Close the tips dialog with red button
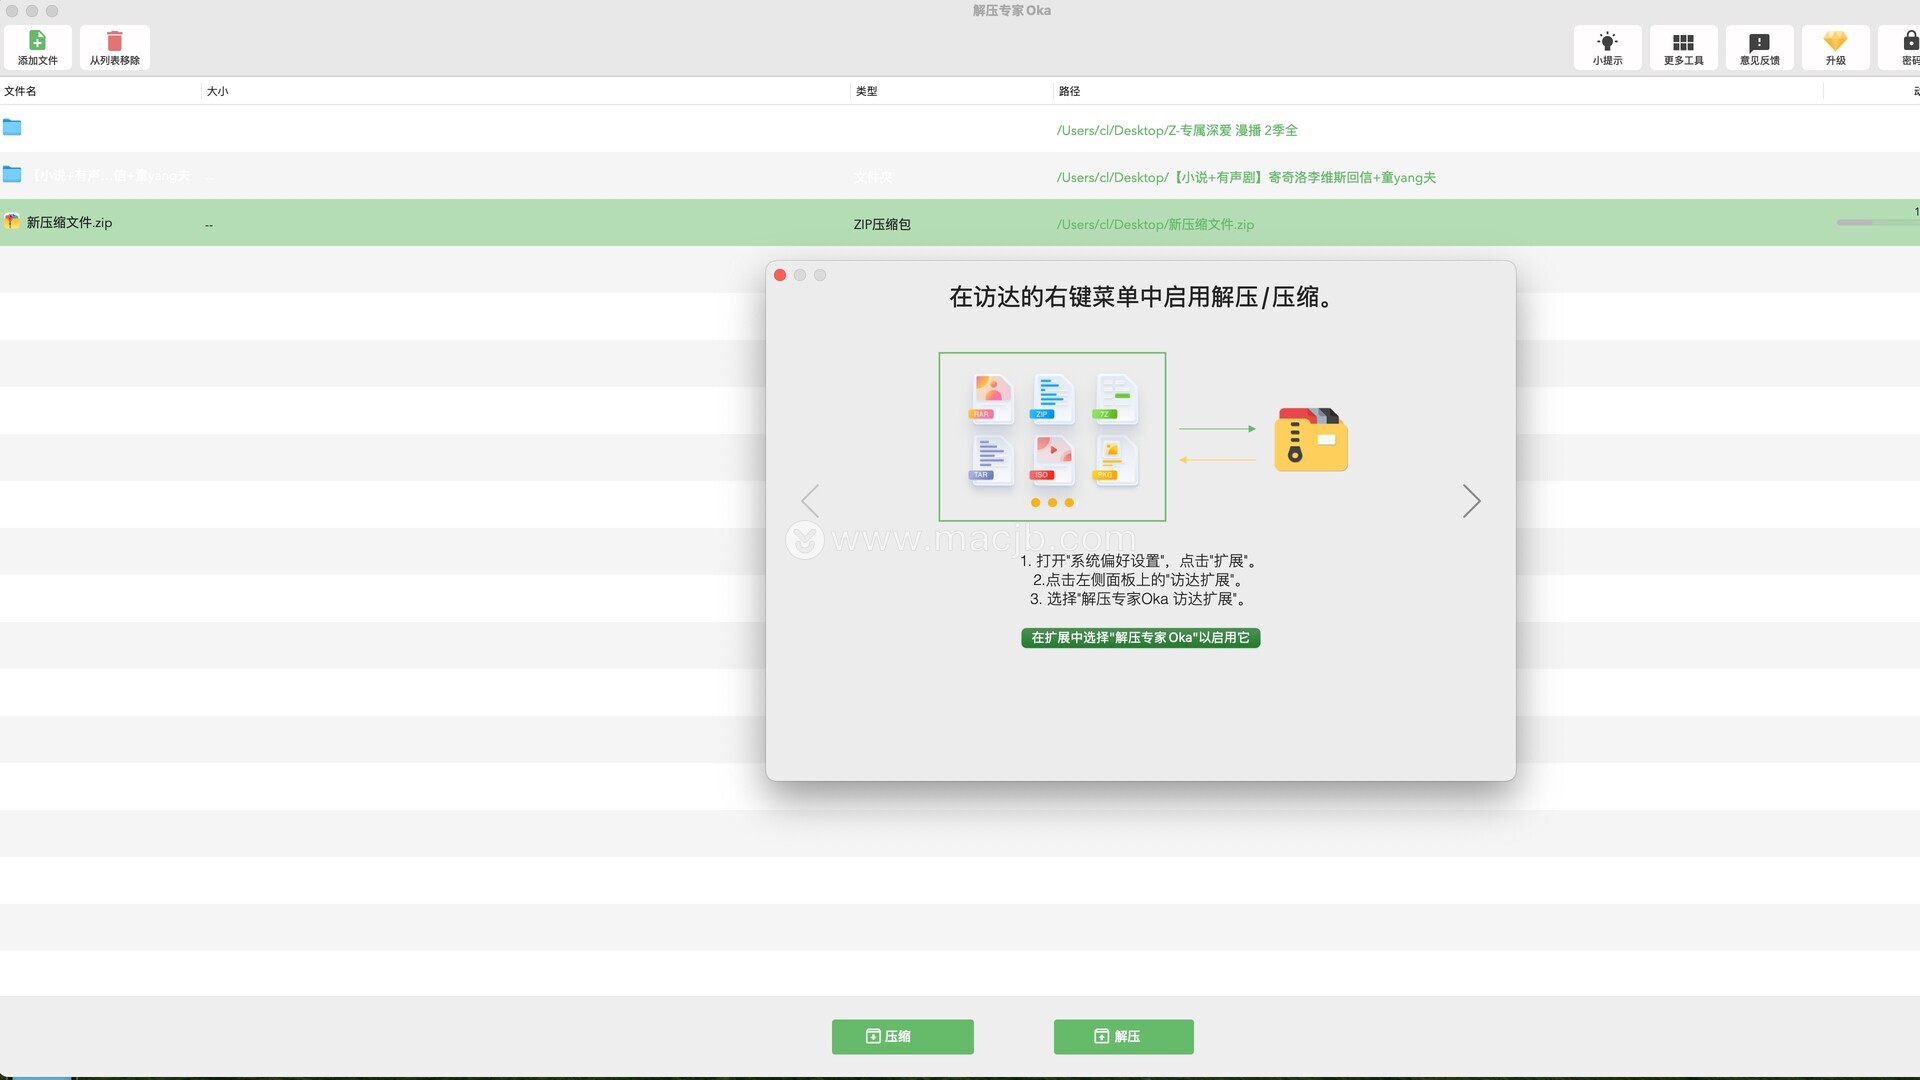The width and height of the screenshot is (1920, 1080). [780, 275]
